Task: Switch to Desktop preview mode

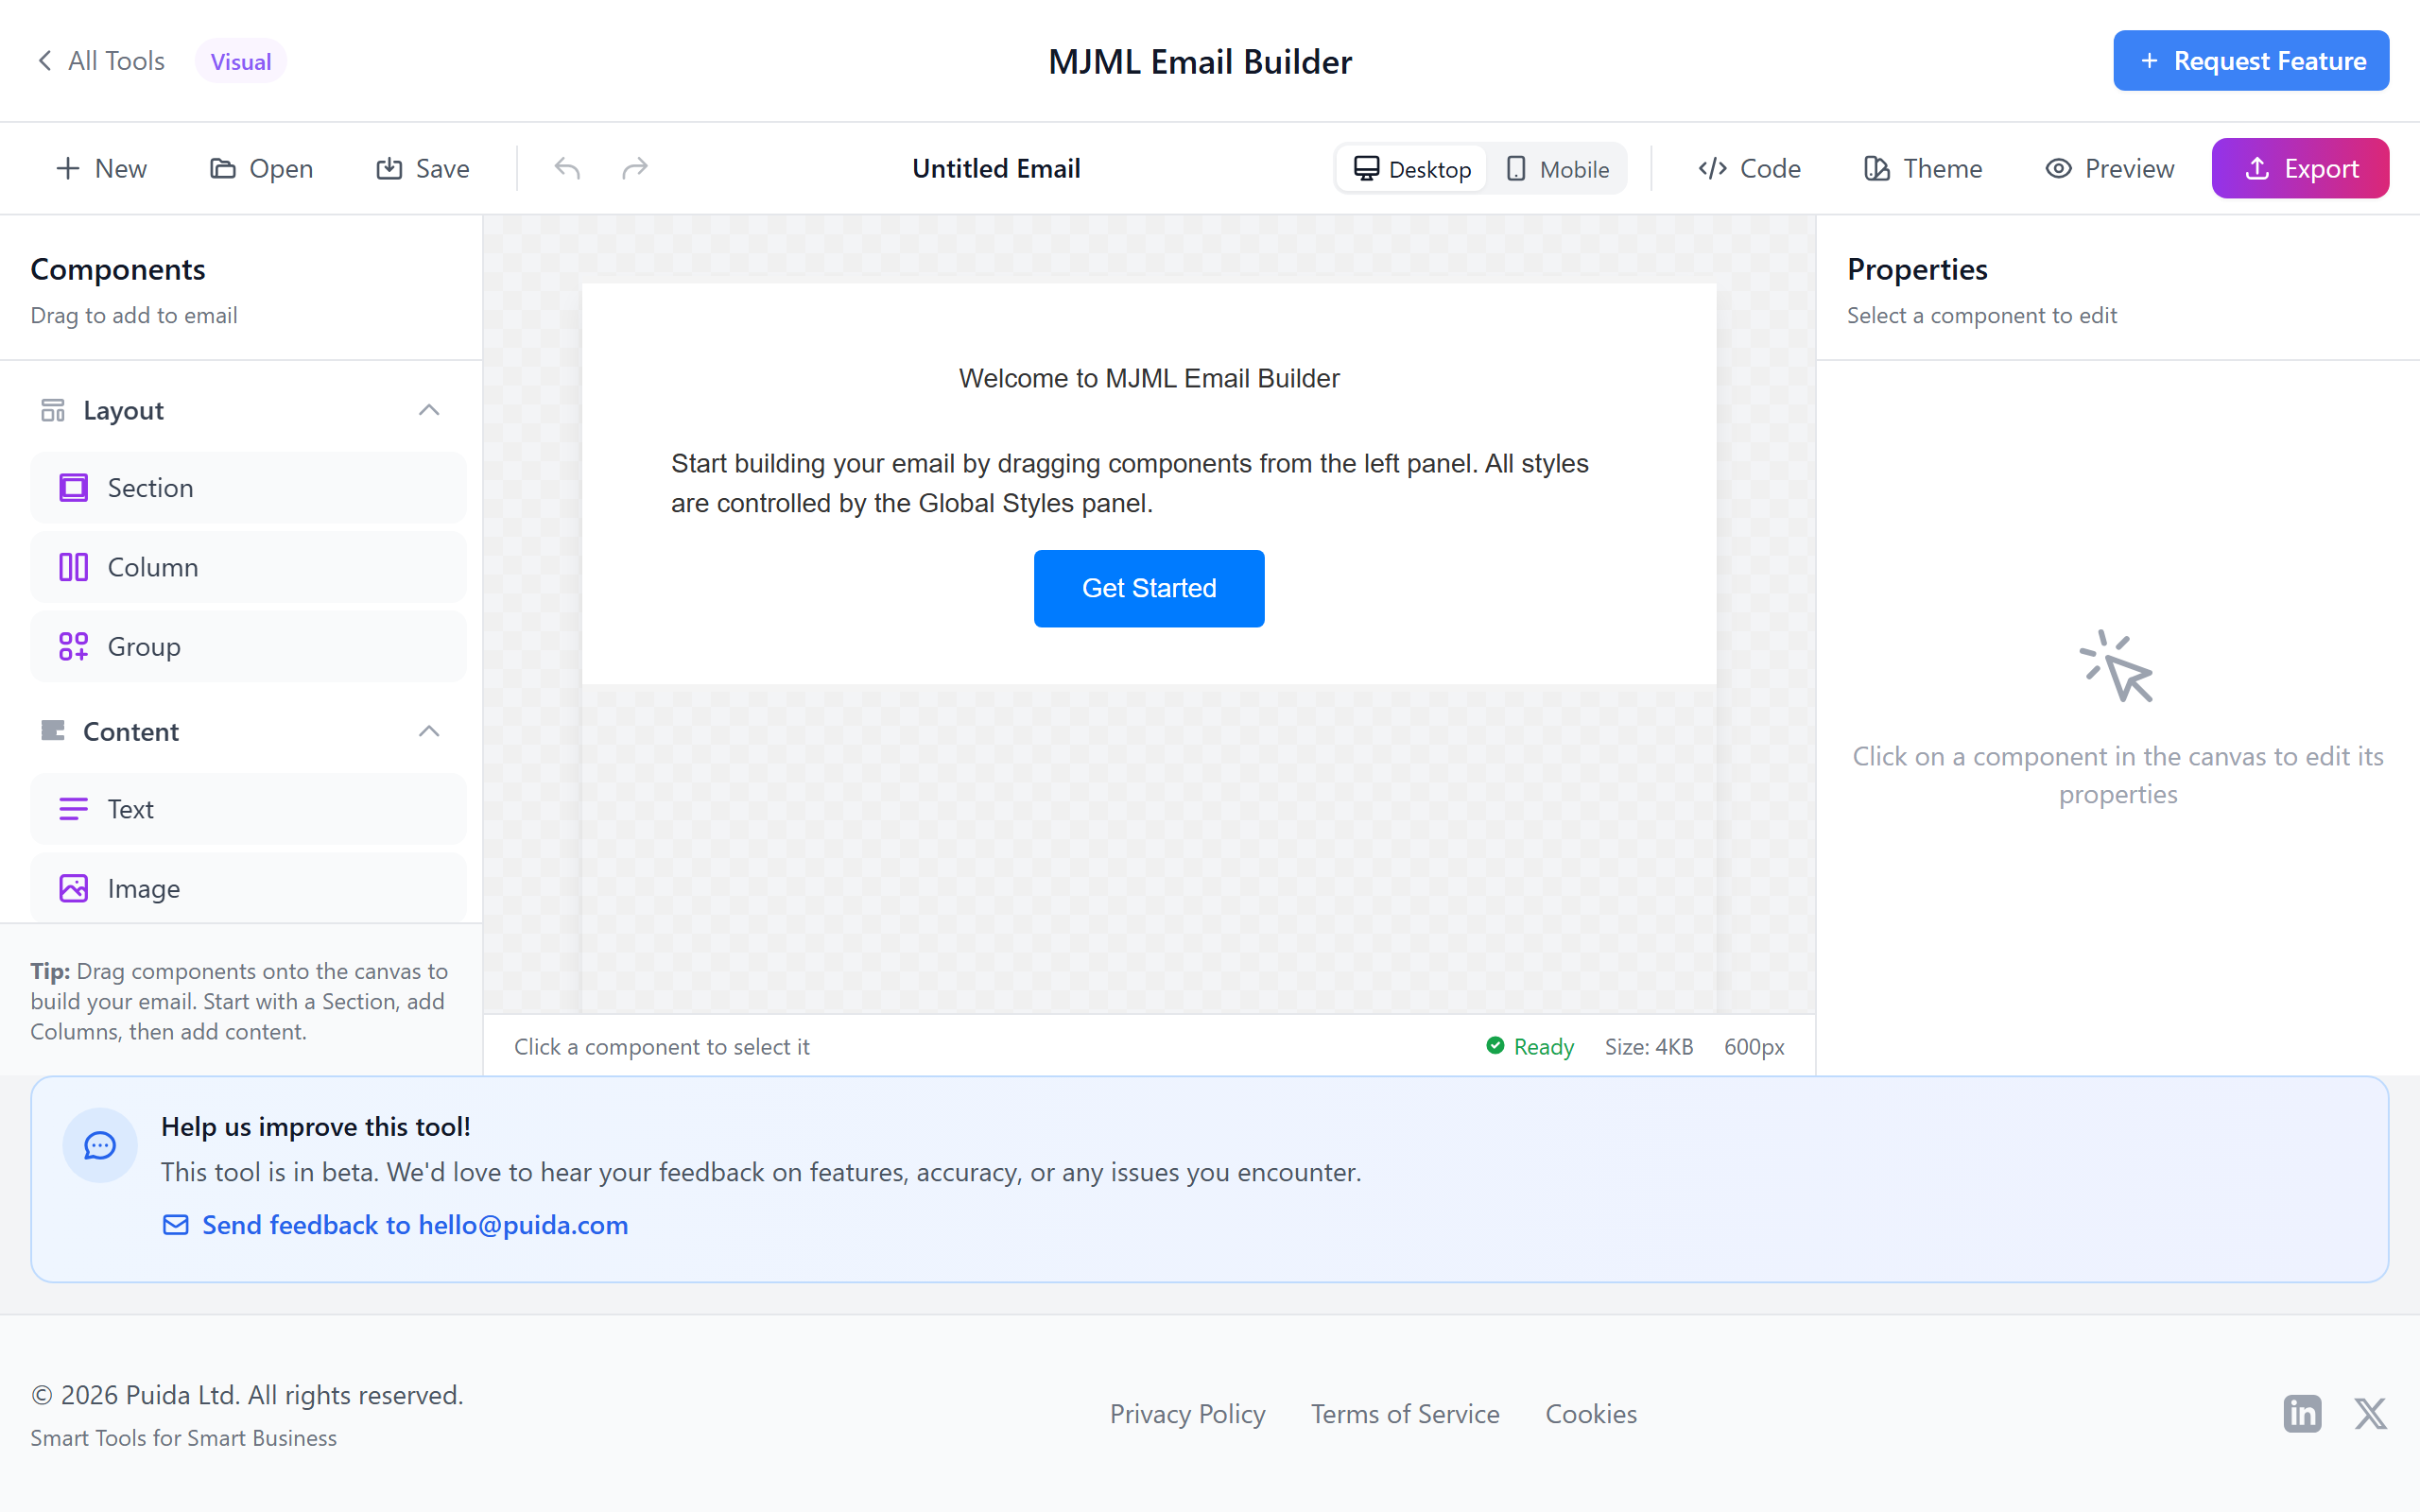Action: tap(1410, 168)
